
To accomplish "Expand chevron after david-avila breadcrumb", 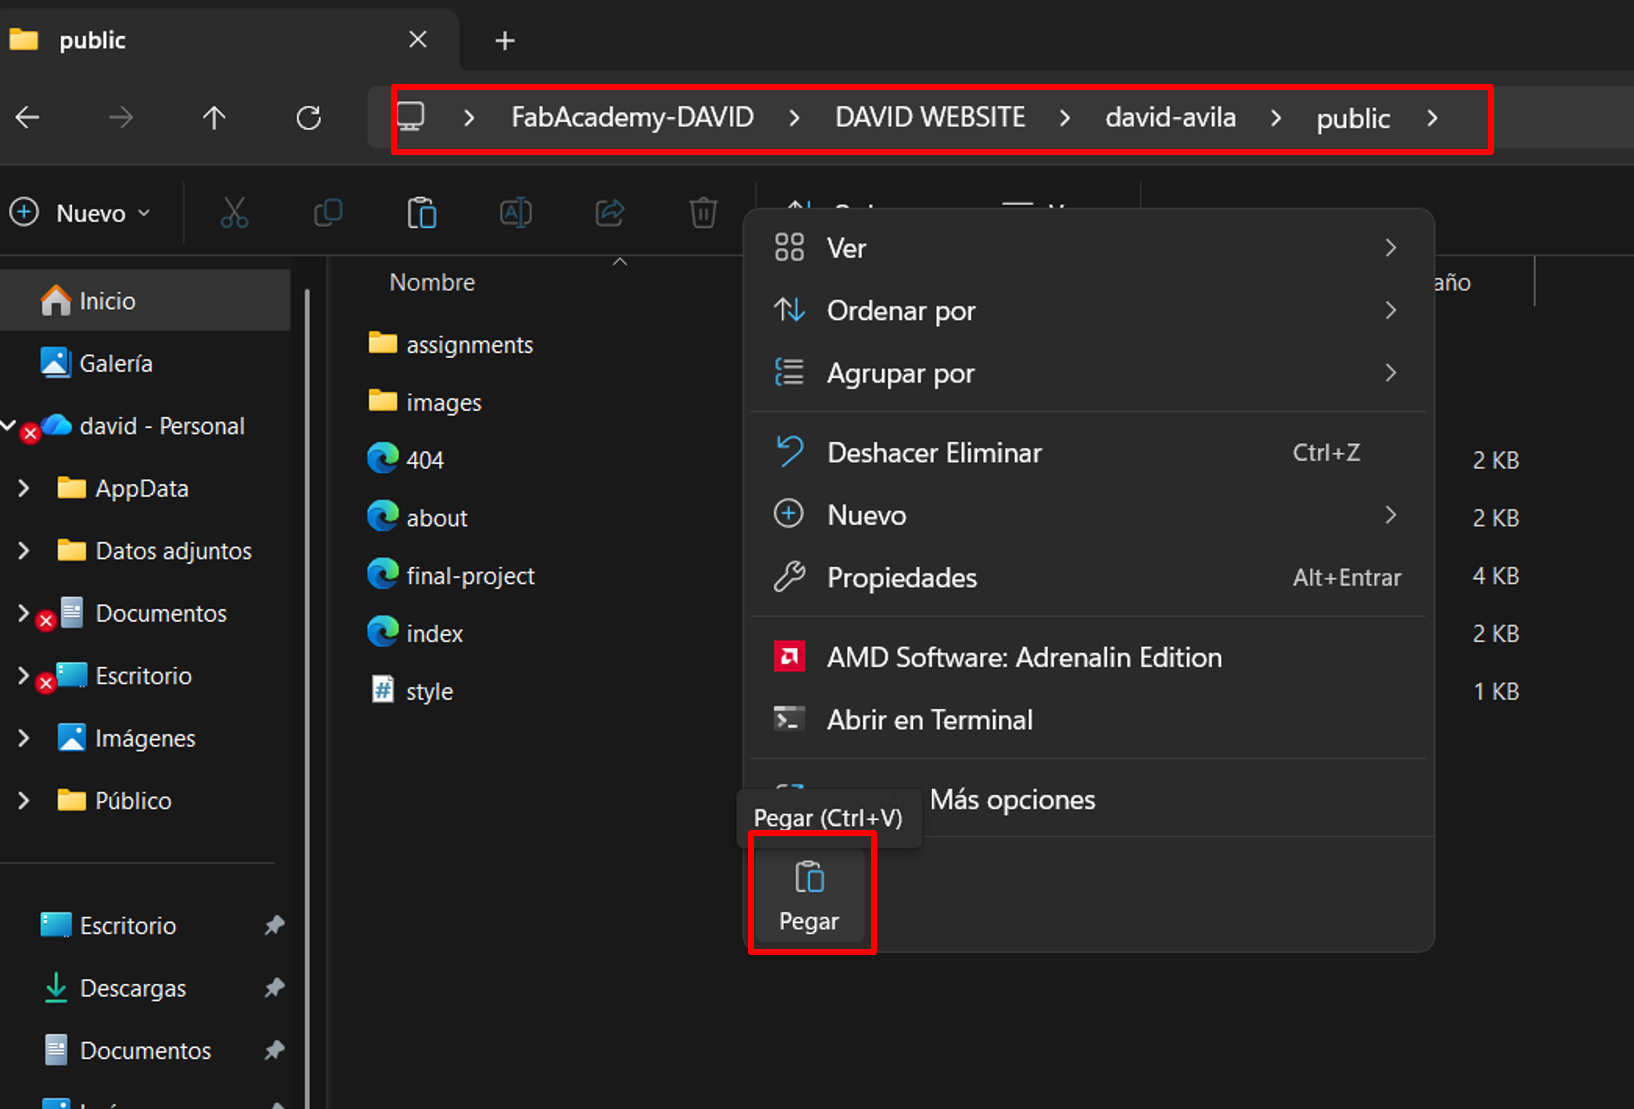I will [1276, 118].
